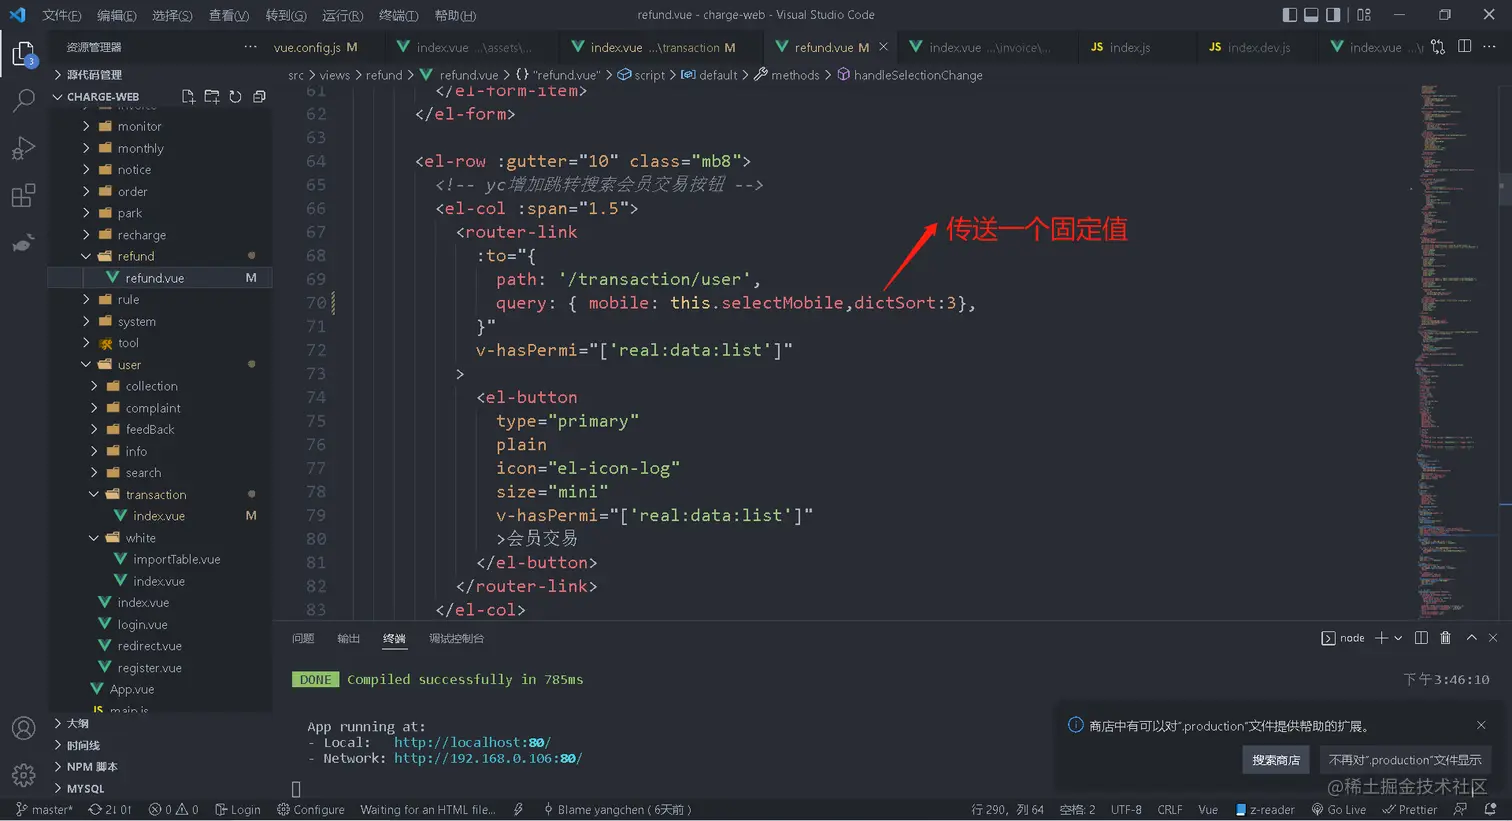Refresh the CHARGE-WEB explorer tree
Image resolution: width=1512 pixels, height=821 pixels.
(235, 97)
